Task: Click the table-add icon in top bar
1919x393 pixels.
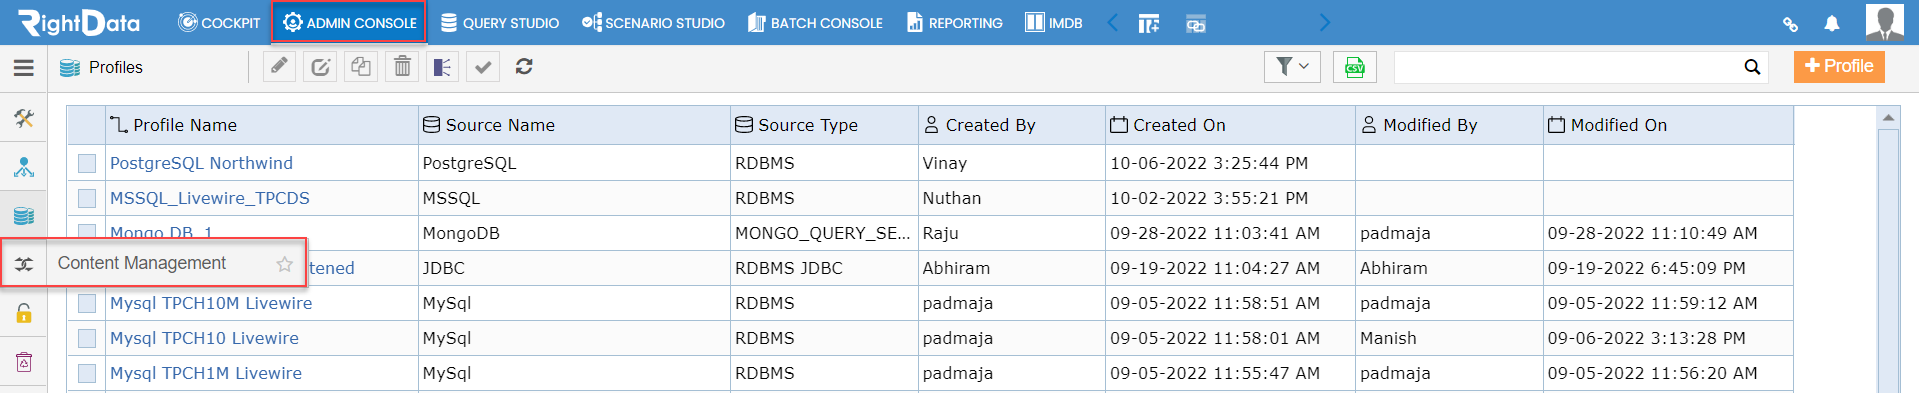Action: pyautogui.click(x=1149, y=23)
